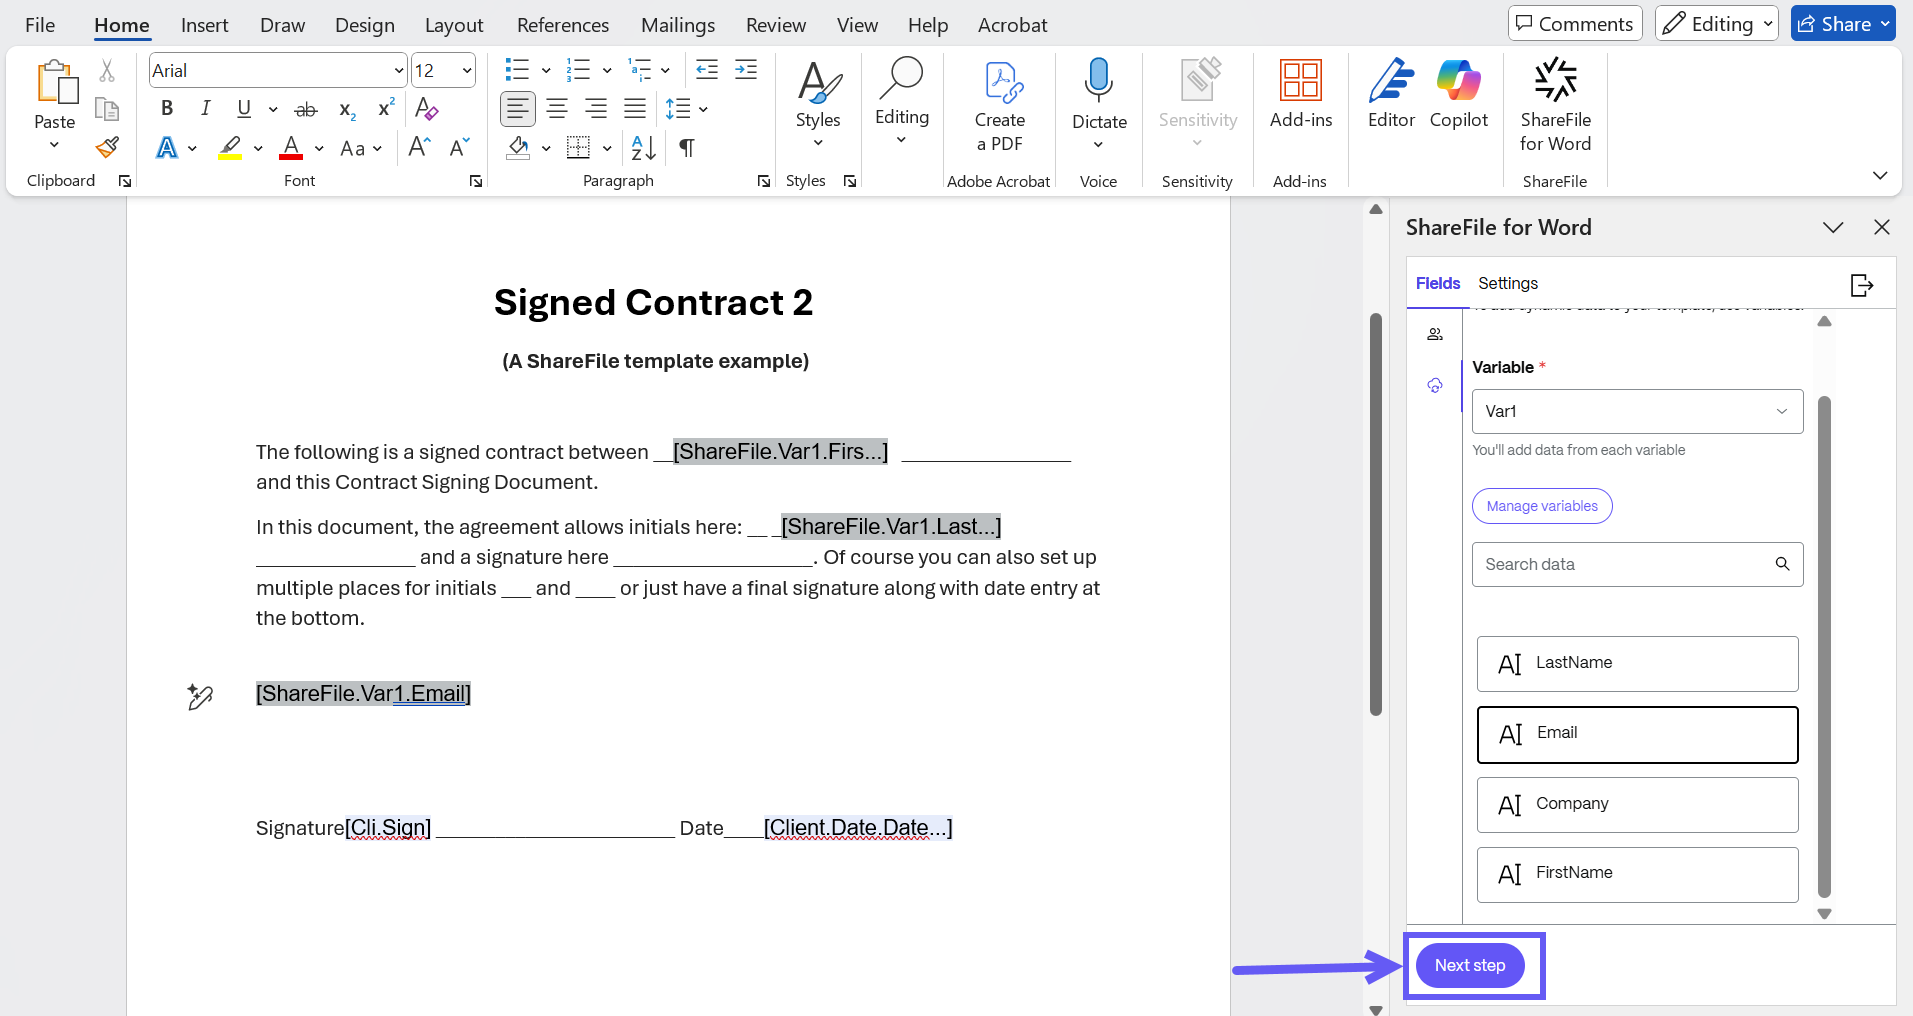Click the sign-out icon in ShareFile panel

pyautogui.click(x=1861, y=285)
